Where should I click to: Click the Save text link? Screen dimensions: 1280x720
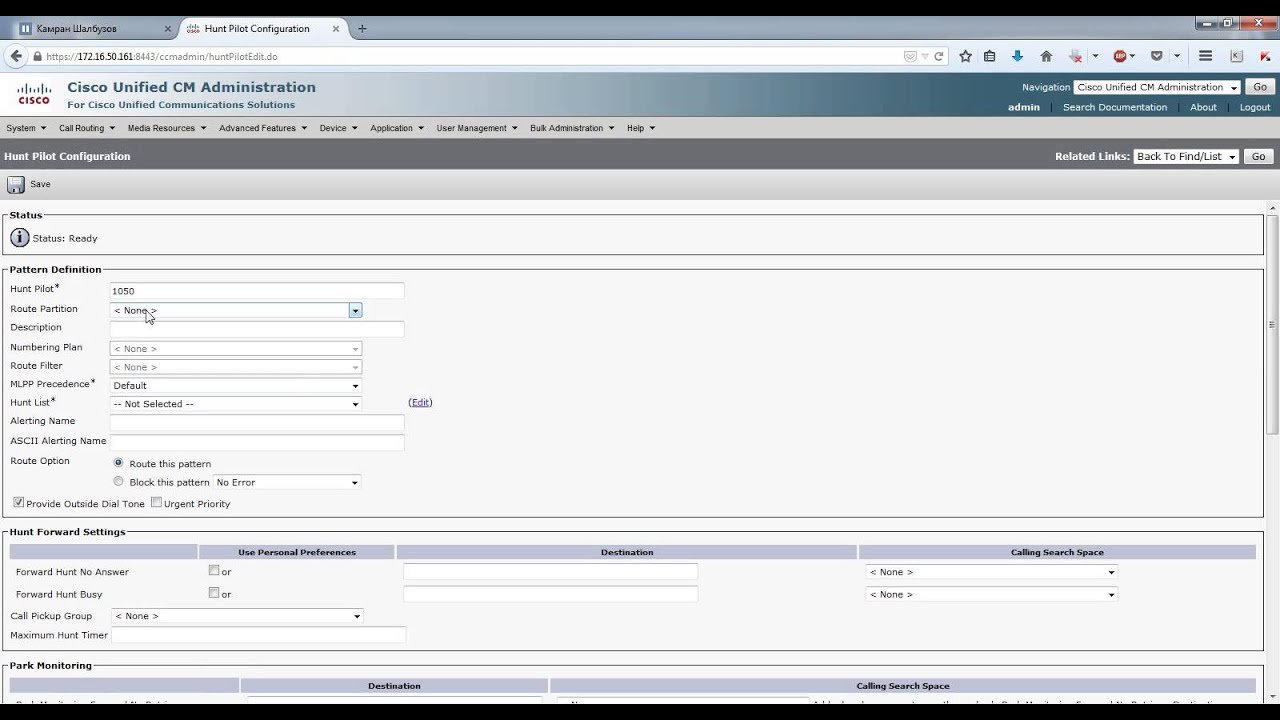pyautogui.click(x=40, y=184)
